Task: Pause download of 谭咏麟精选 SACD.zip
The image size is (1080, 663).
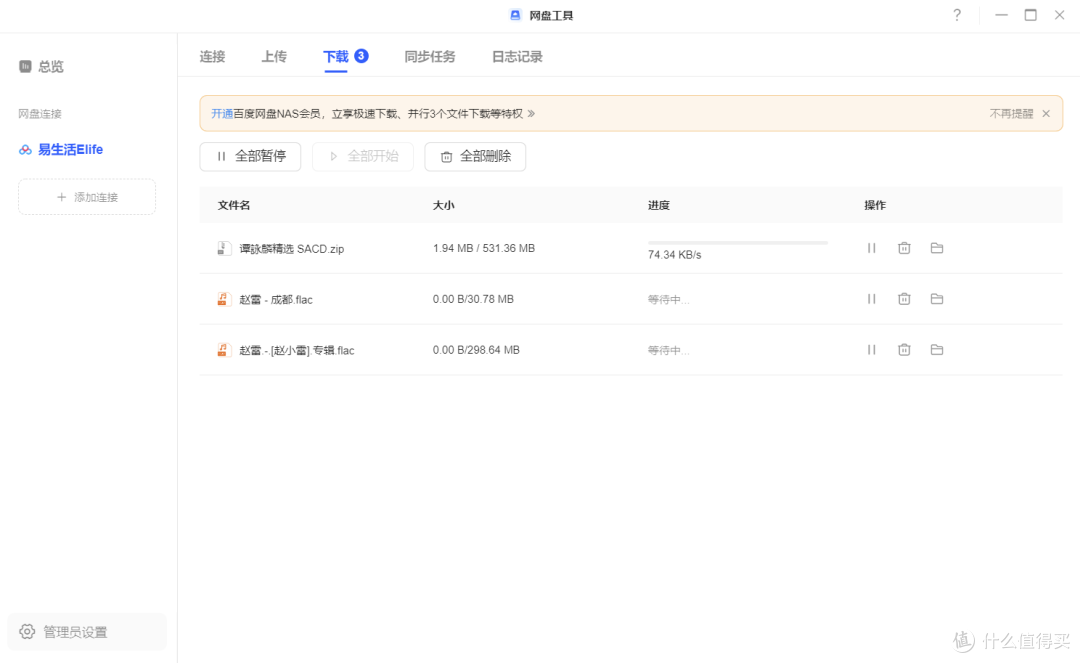Action: tap(871, 248)
